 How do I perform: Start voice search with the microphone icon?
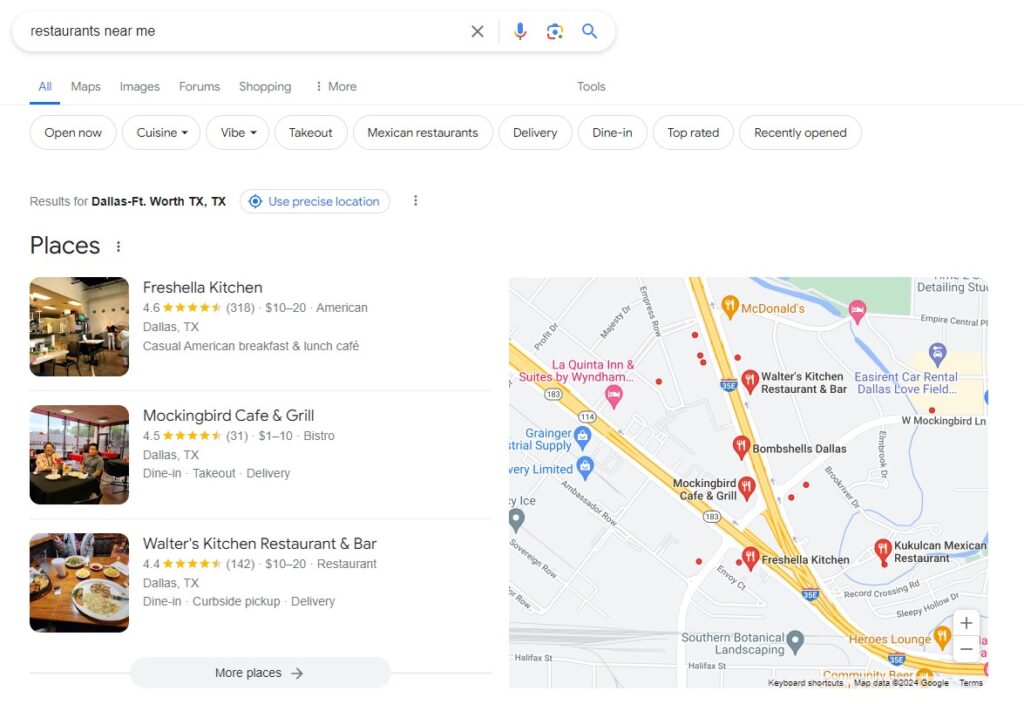[x=520, y=31]
